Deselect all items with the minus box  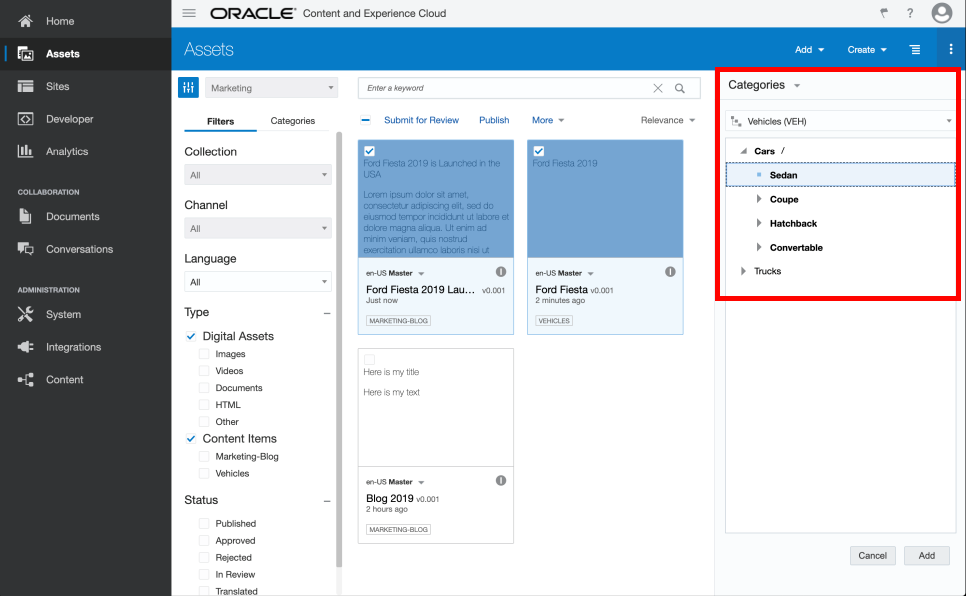click(365, 120)
